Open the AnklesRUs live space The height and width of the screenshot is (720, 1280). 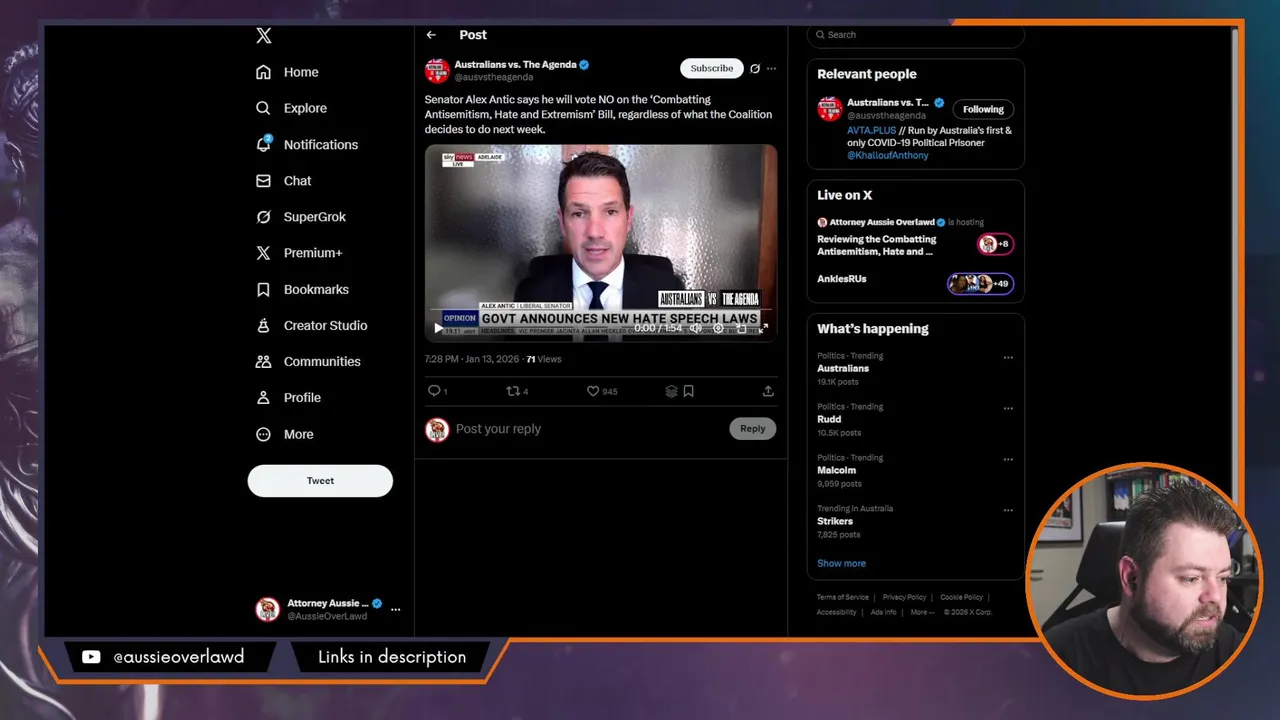point(842,279)
